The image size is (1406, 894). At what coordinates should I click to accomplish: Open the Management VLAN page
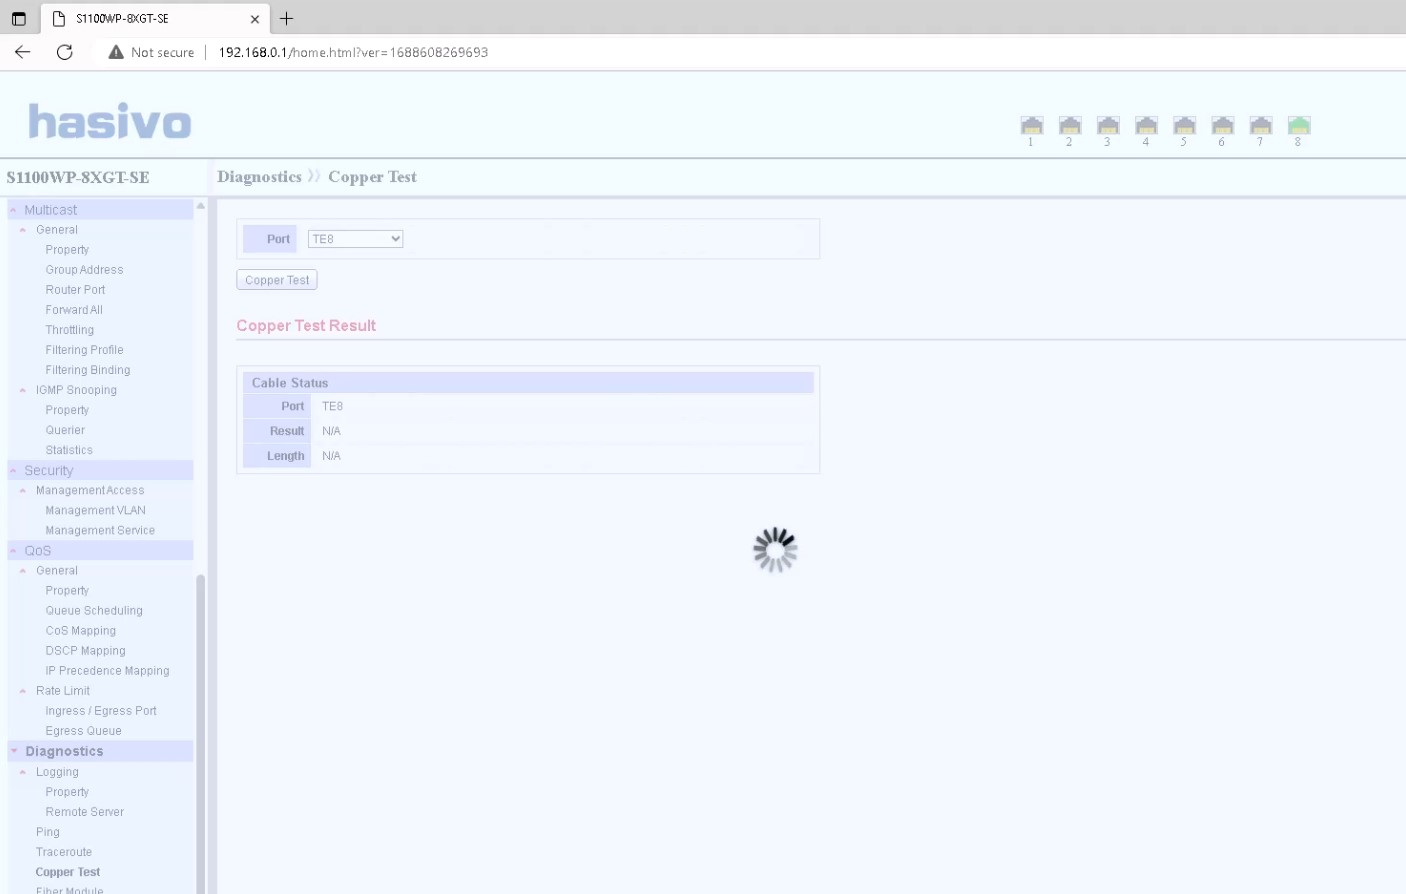pos(95,511)
